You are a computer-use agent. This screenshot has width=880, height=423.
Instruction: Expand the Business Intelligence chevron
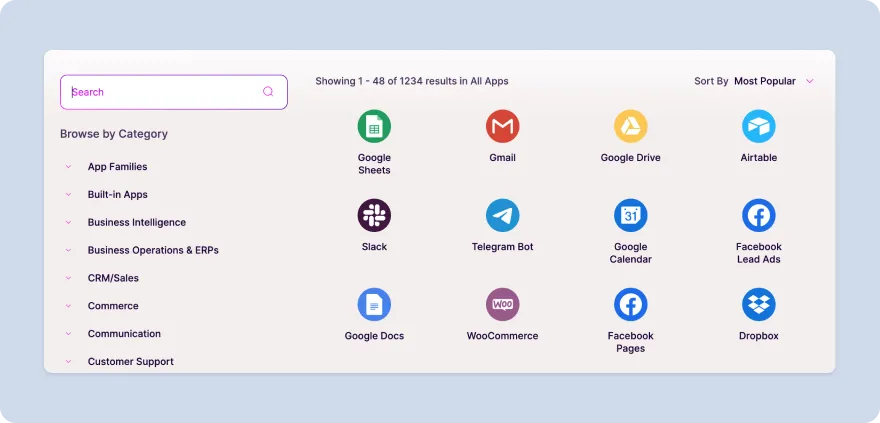coord(68,223)
